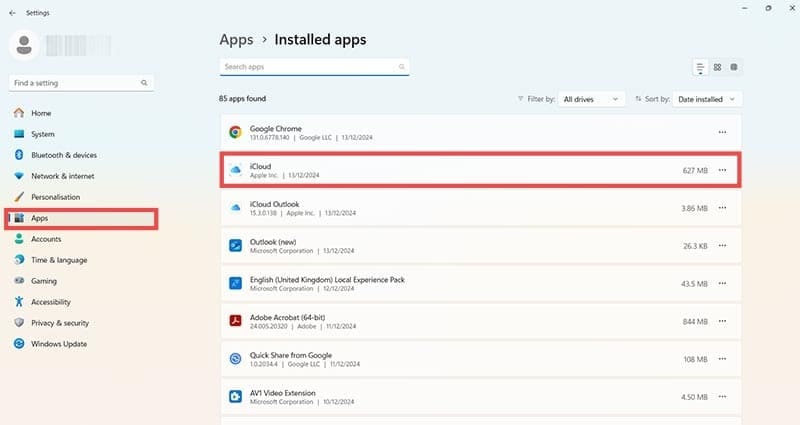
Task: Click the Apps breadcrumb link
Action: [236, 39]
